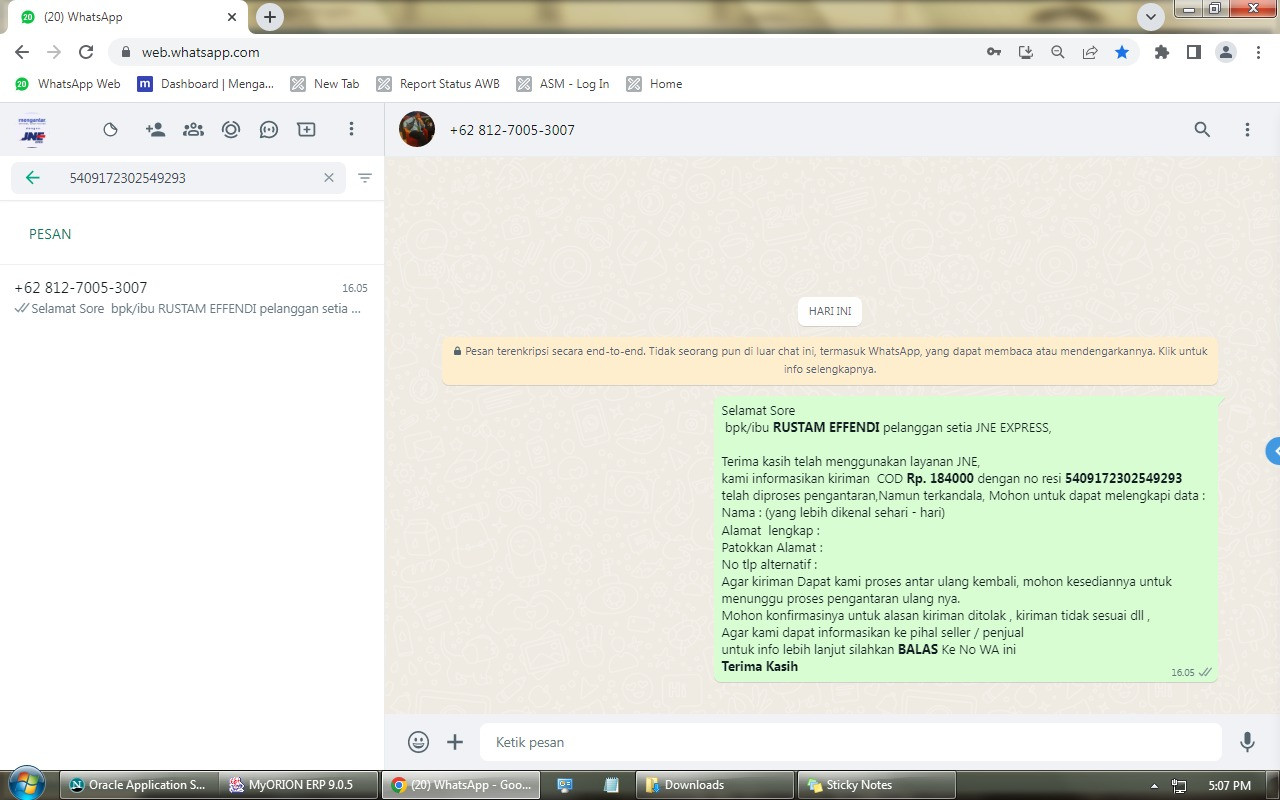Click the HARI INI date label
The image size is (1280, 800).
point(830,311)
